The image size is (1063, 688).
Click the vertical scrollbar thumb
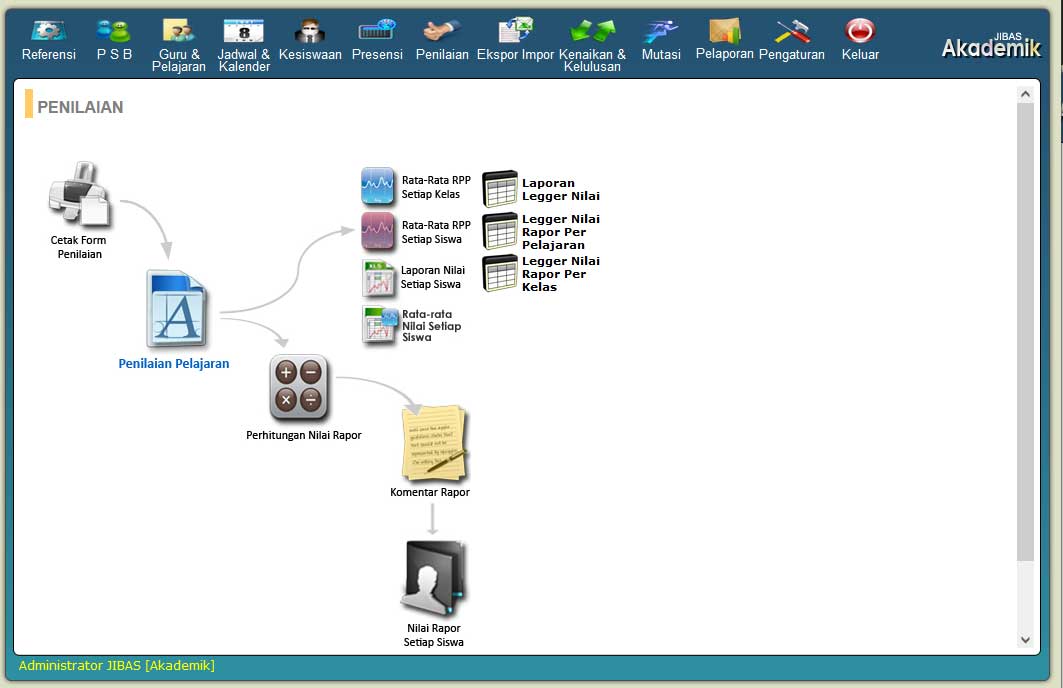(1025, 332)
